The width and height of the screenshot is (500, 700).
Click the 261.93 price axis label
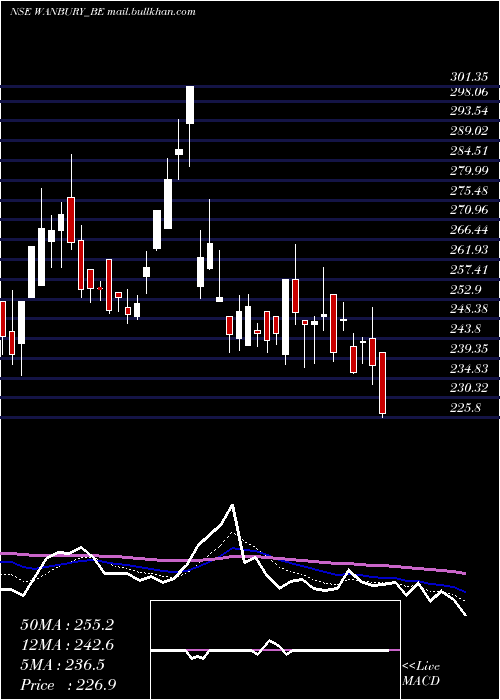(x=469, y=250)
